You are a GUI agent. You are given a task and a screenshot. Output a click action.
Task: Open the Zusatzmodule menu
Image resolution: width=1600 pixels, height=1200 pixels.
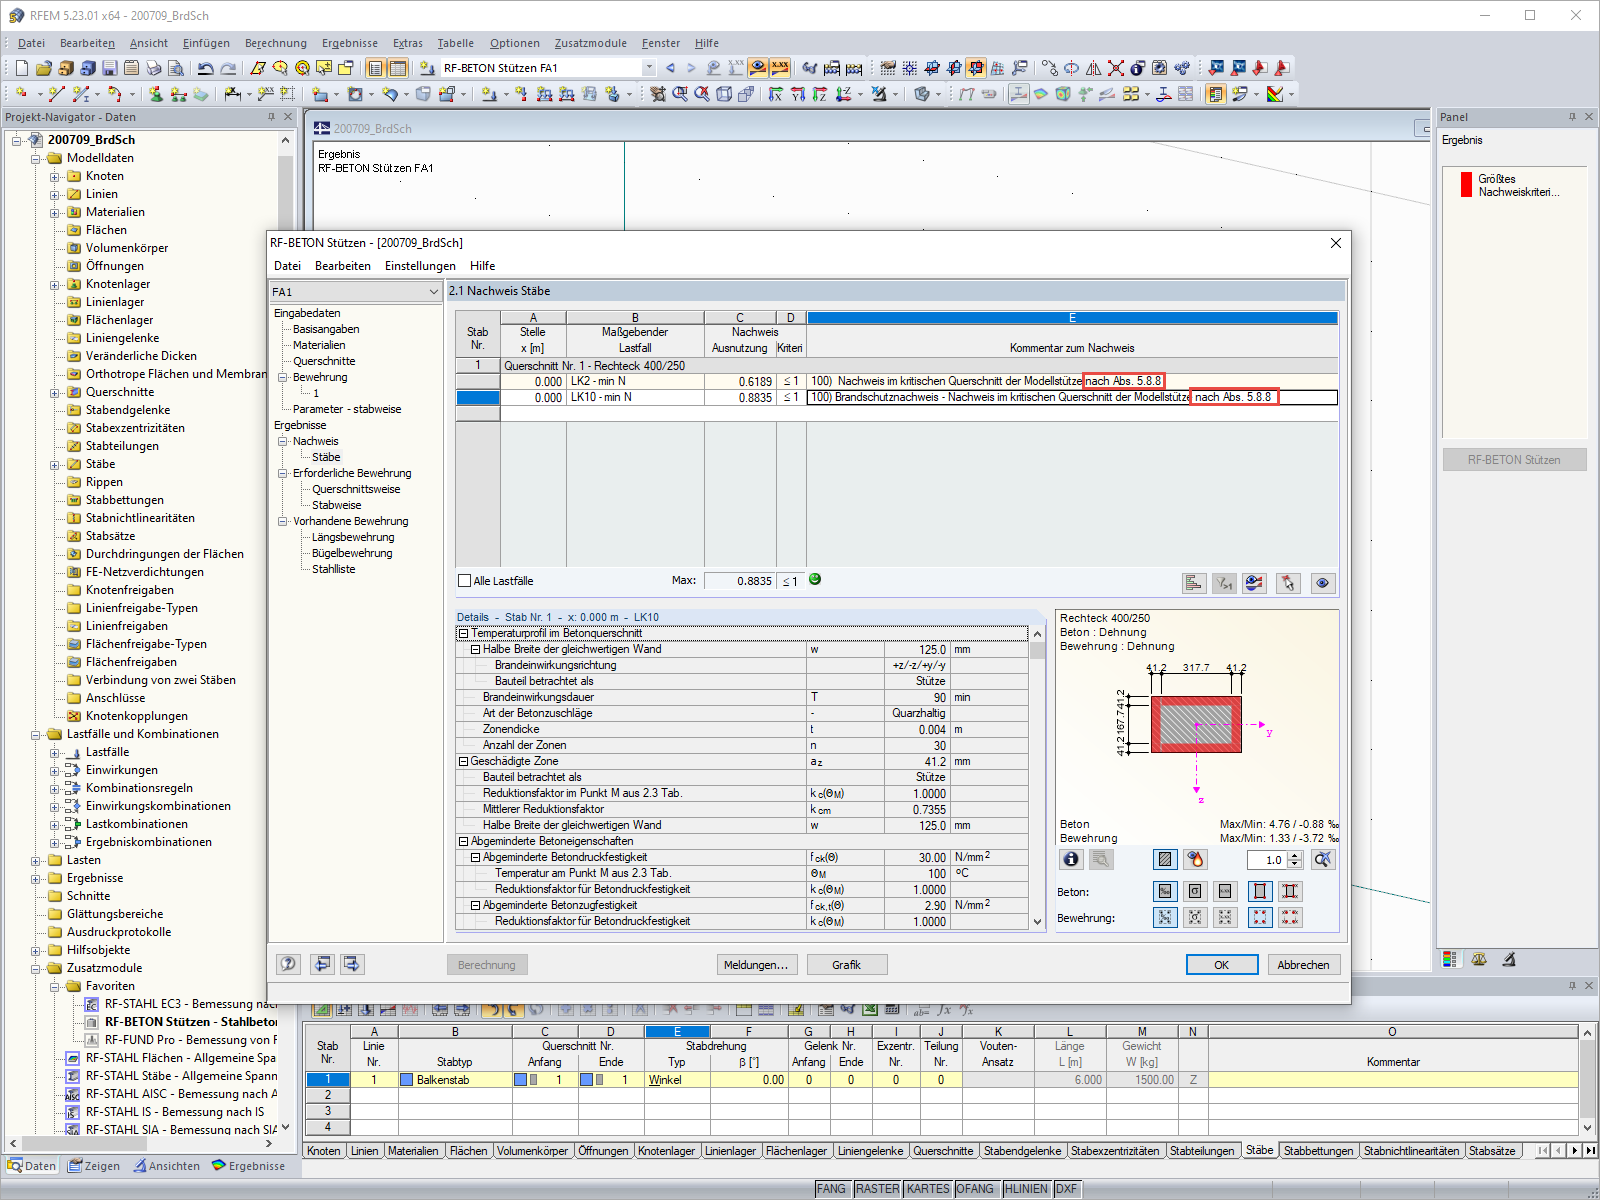click(x=590, y=43)
